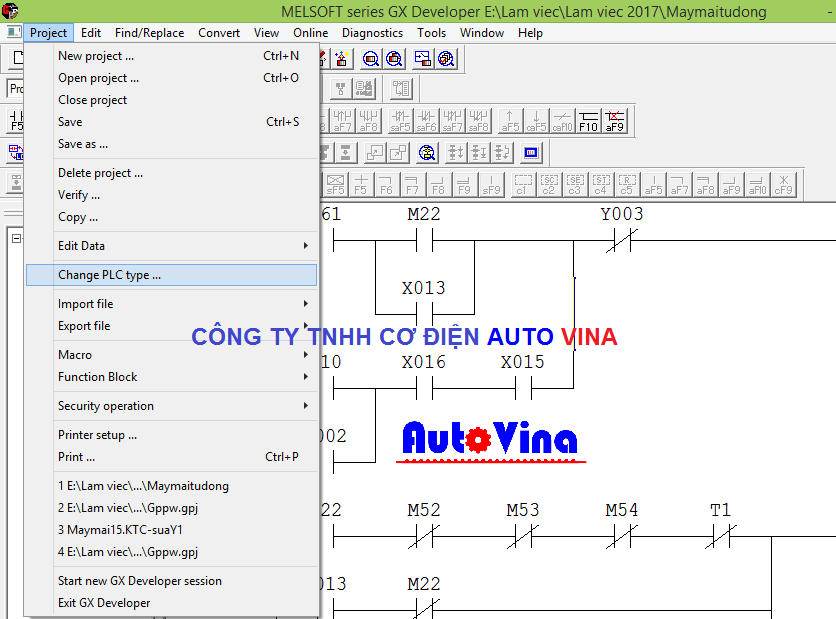Select Copy menu entry
This screenshot has width=836, height=619.
click(171, 217)
